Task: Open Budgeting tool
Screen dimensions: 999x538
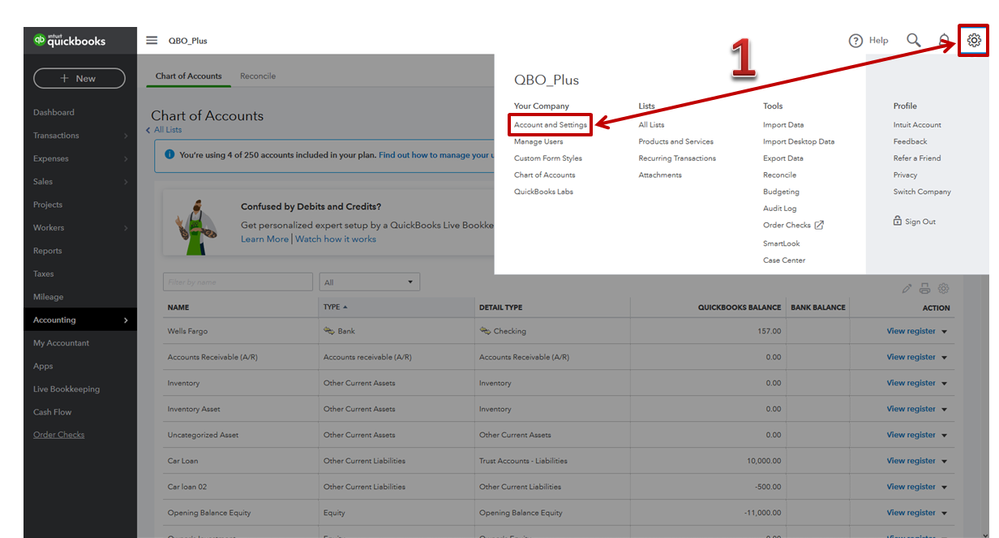Action: [x=781, y=191]
